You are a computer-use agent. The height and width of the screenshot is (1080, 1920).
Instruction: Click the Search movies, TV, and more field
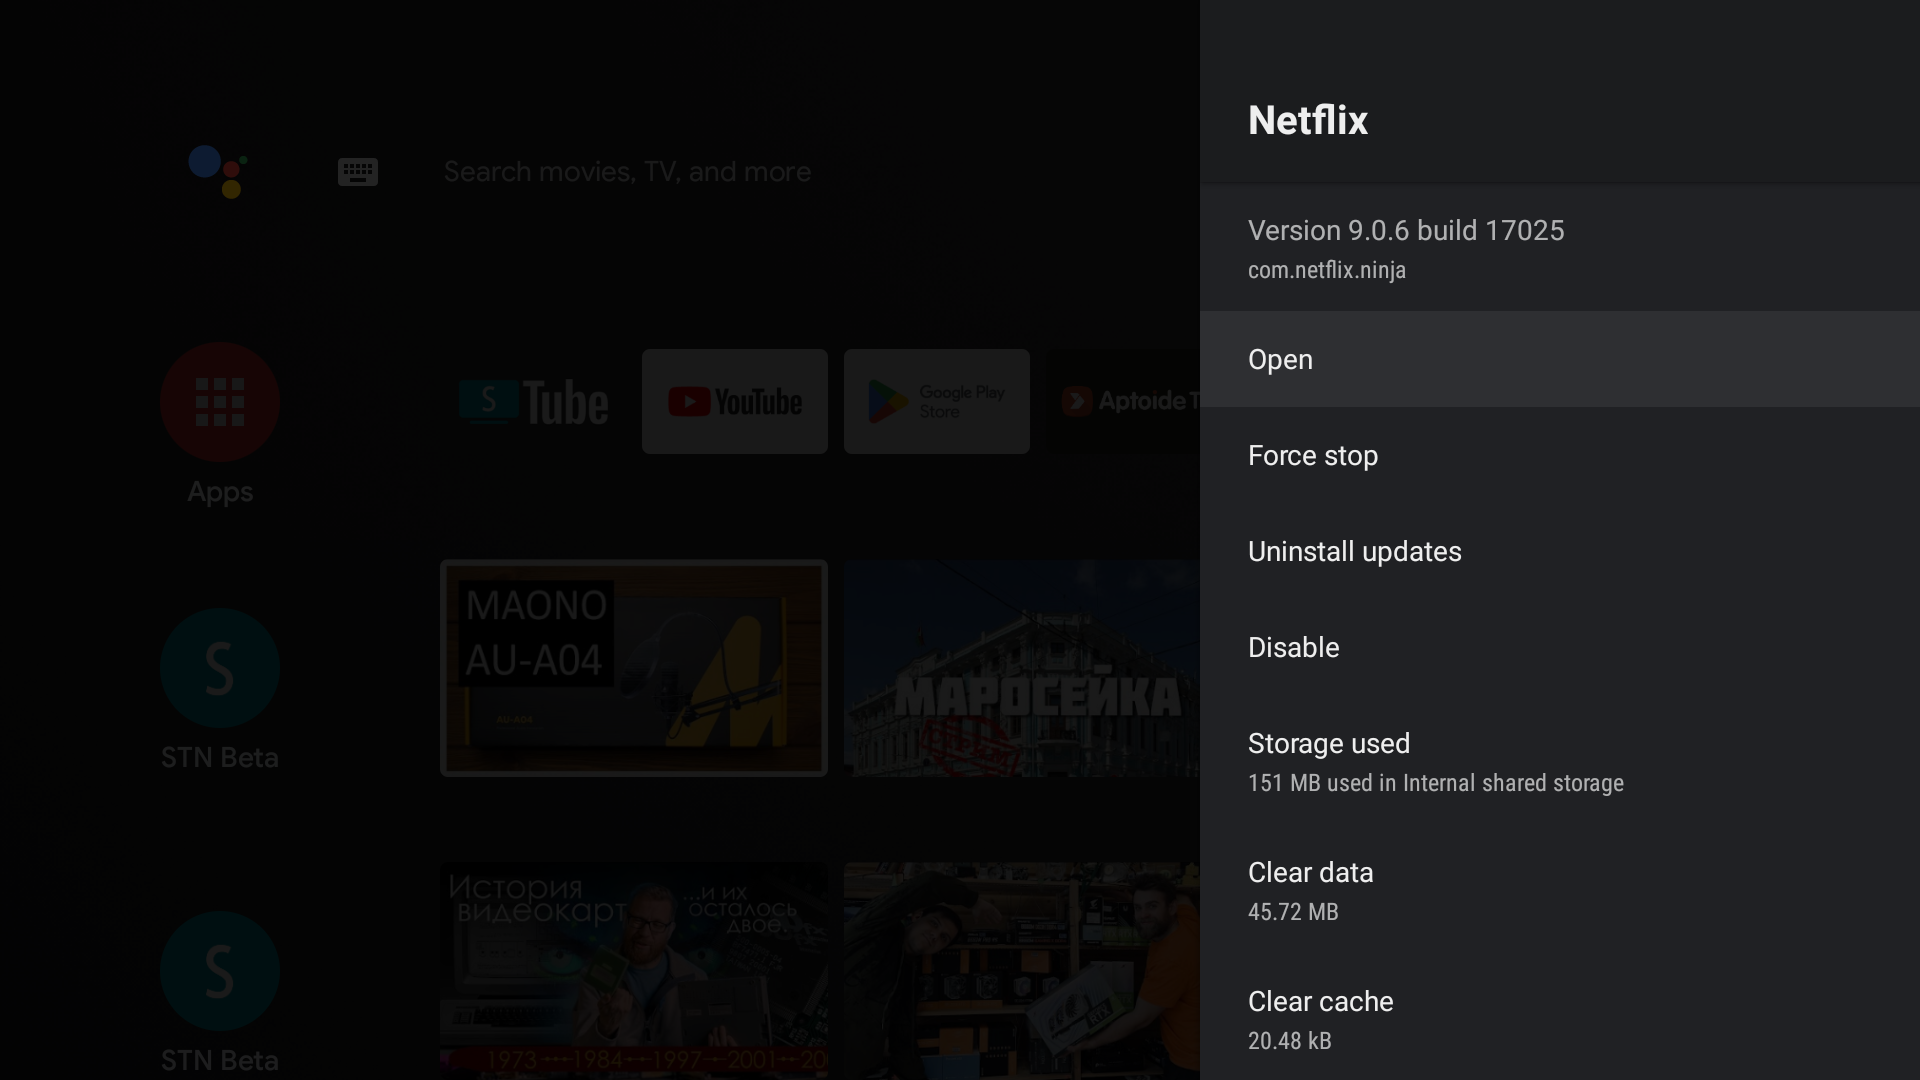627,171
